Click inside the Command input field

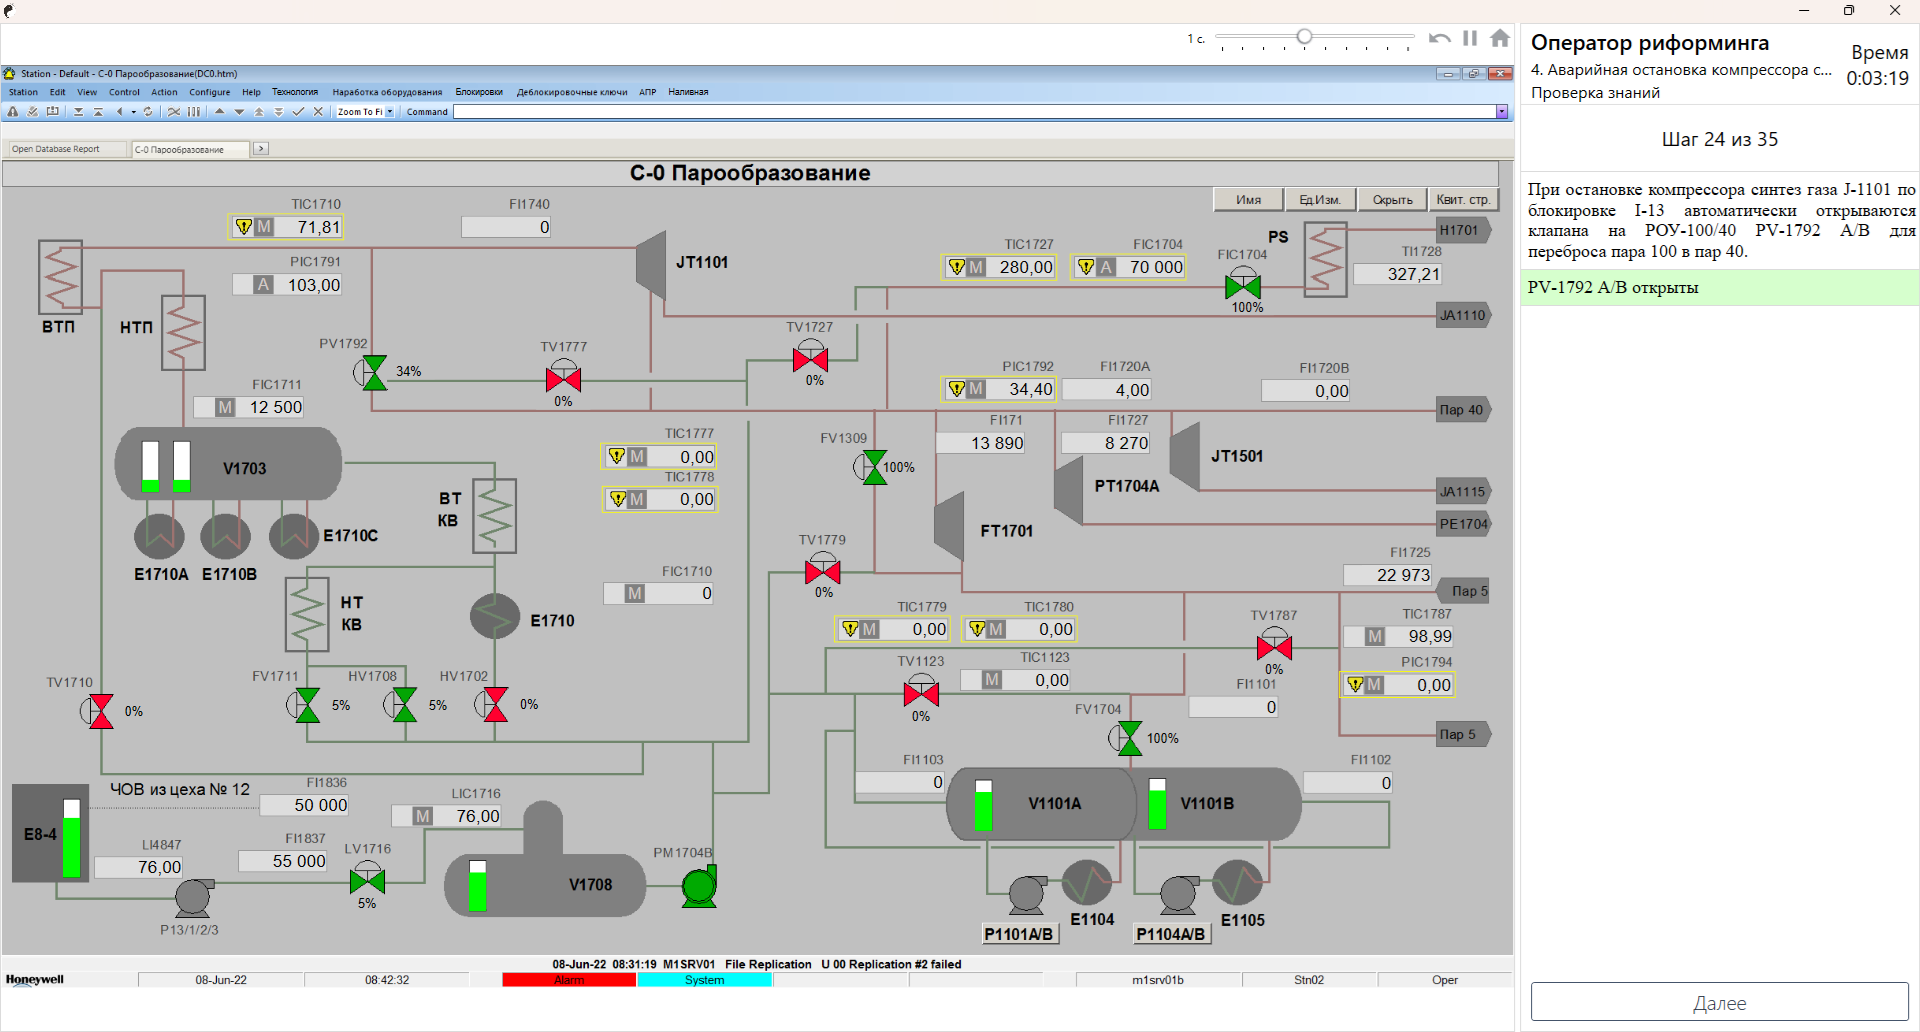pos(975,112)
